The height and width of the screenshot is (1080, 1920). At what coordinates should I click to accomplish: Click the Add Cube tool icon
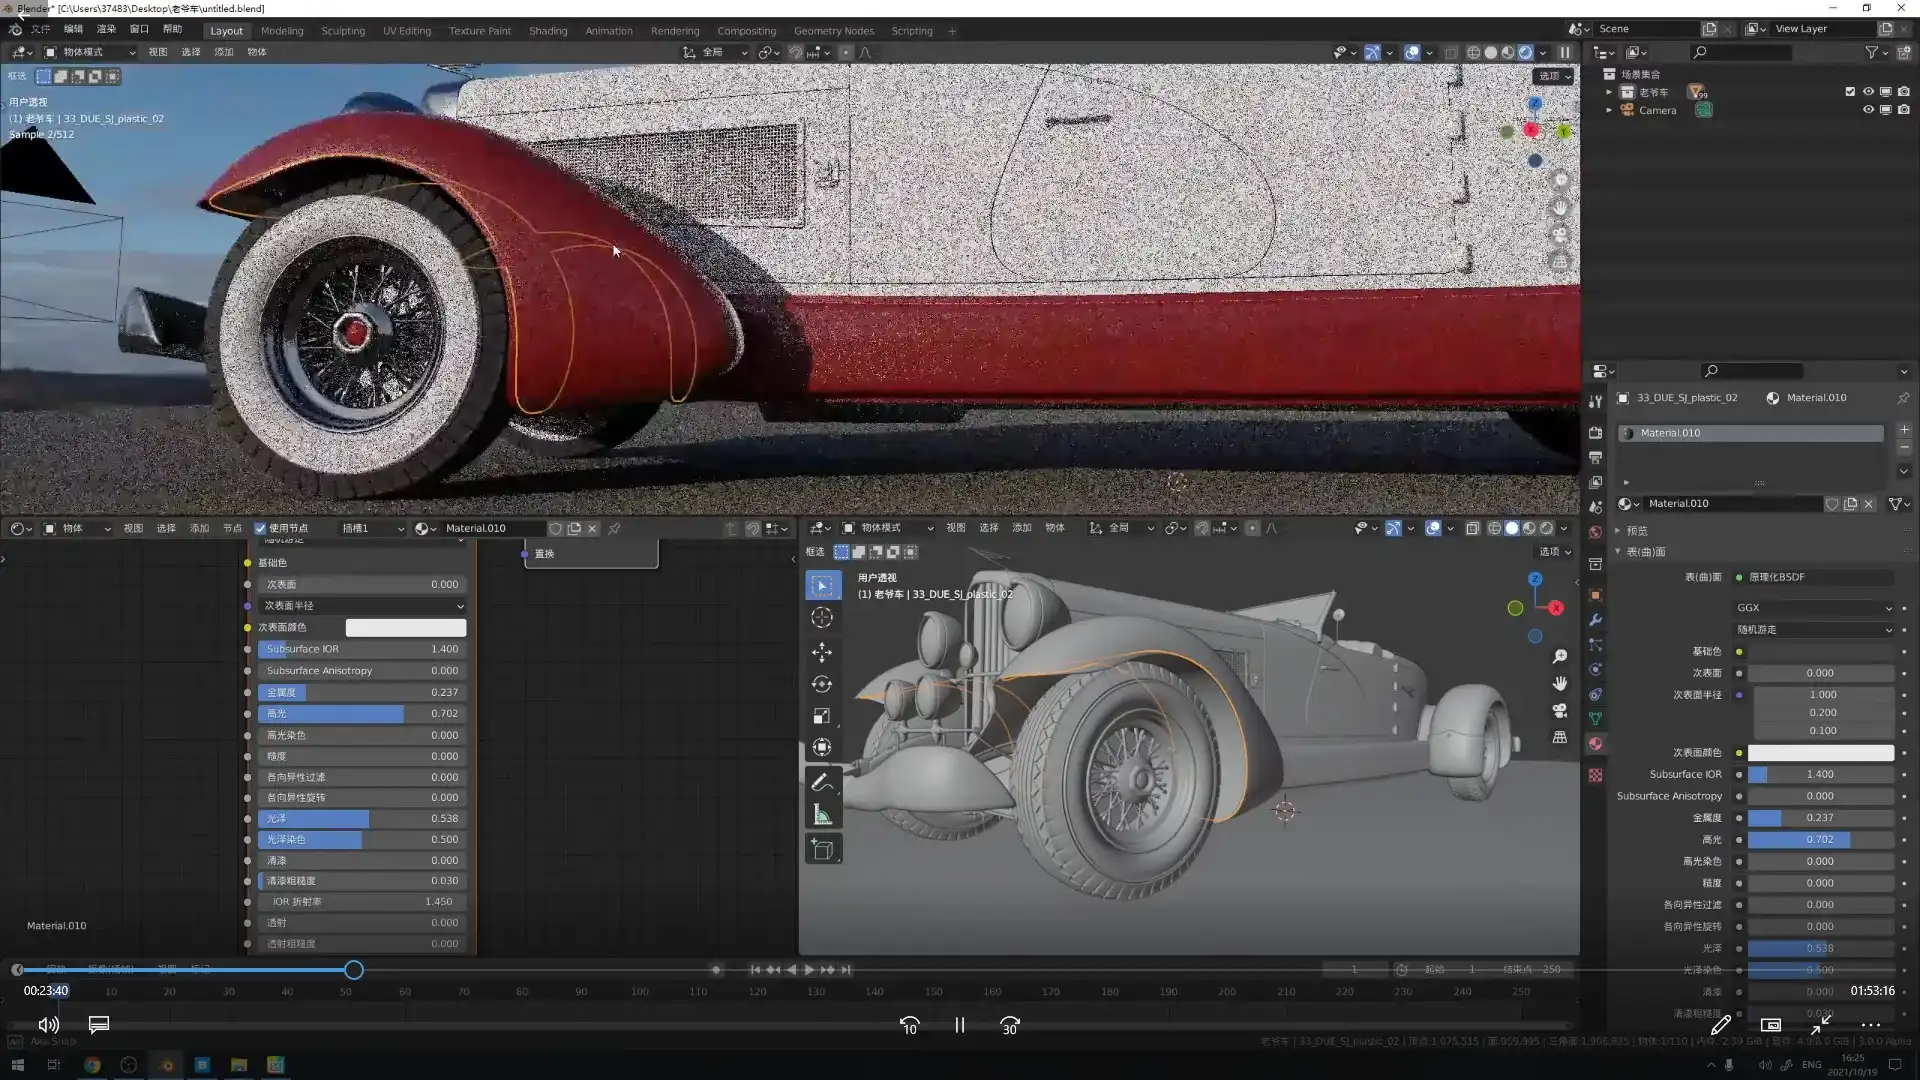pyautogui.click(x=822, y=850)
